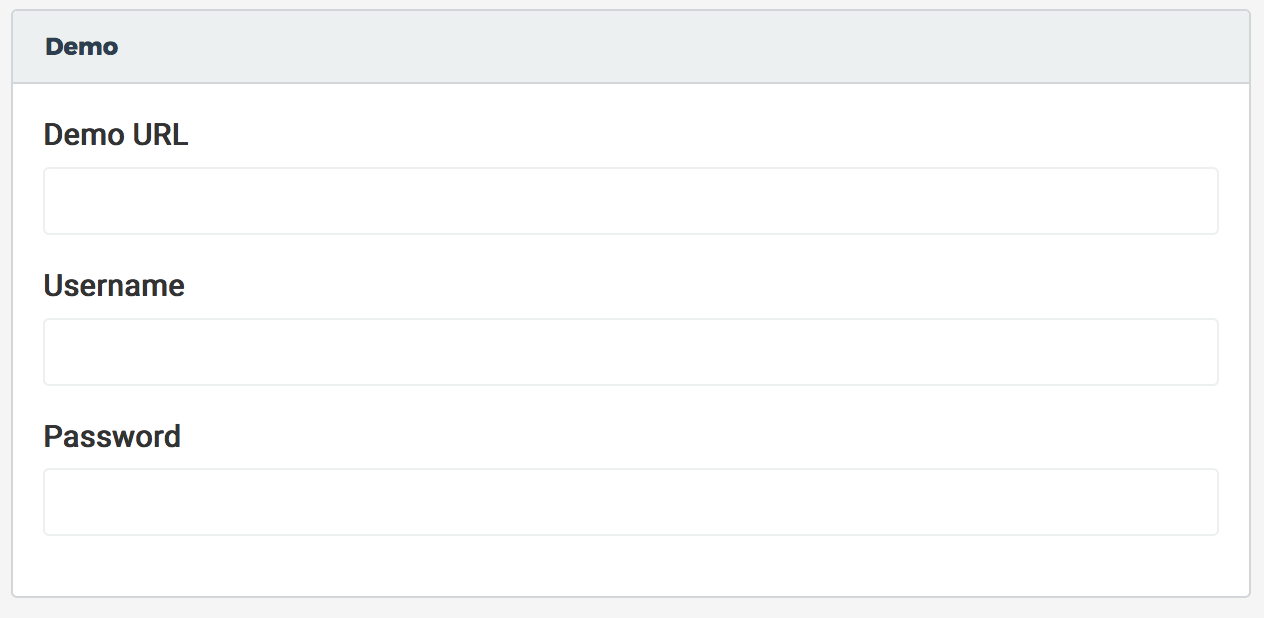Place cursor in the field under Demo URL
Screen dimensions: 1264x618
[x=631, y=201]
